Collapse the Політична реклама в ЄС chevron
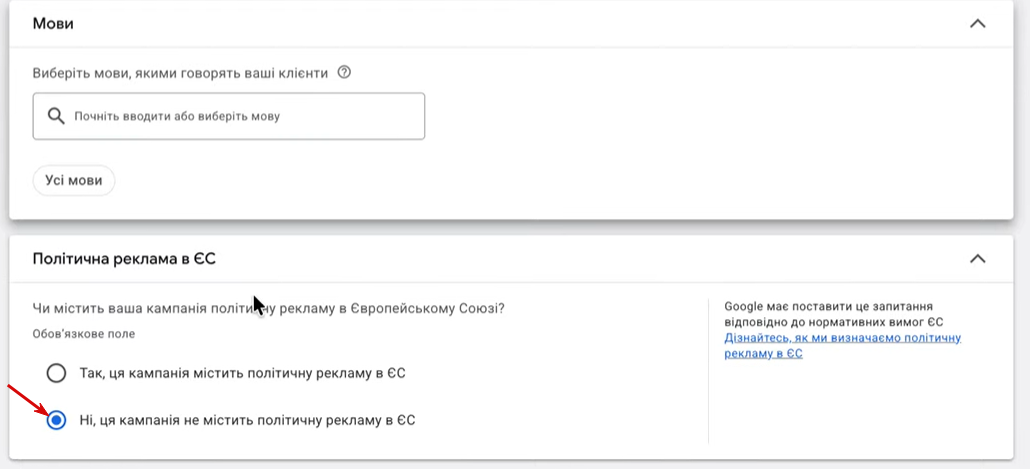Viewport: 1030px width, 469px height. click(x=977, y=259)
